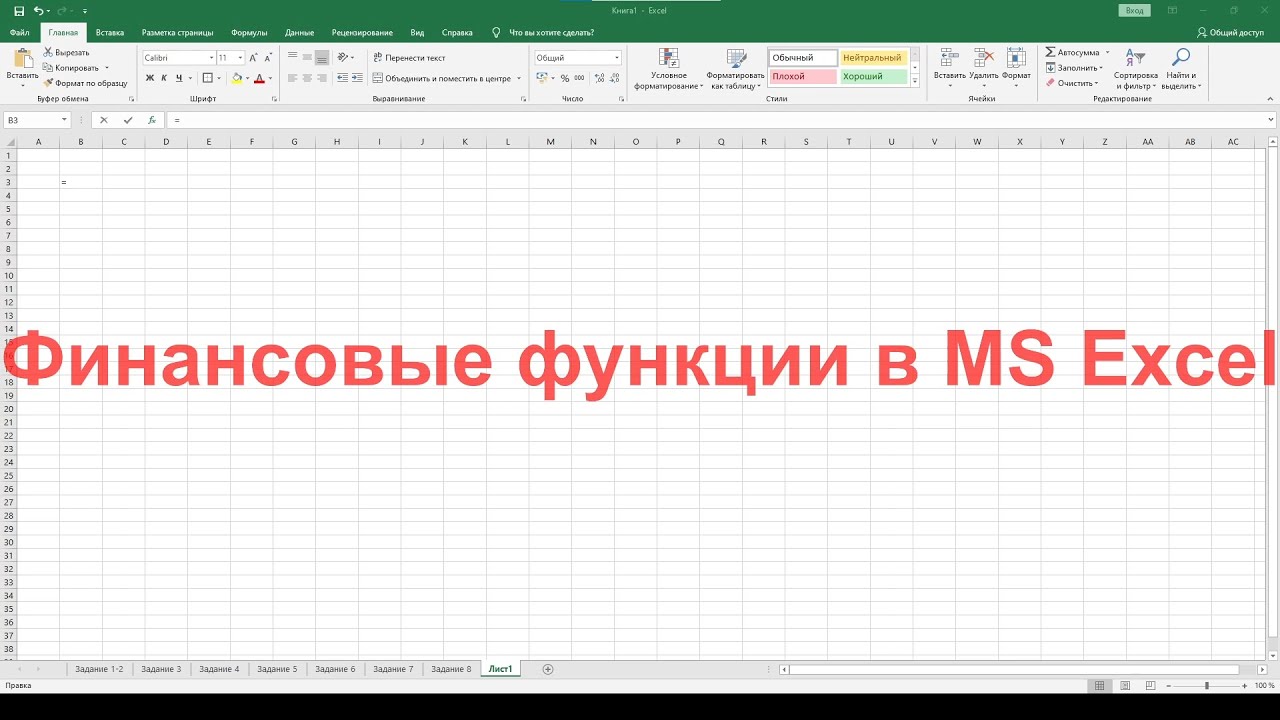Toggle middle vertical alignment
This screenshot has width=1280, height=720.
tap(308, 58)
